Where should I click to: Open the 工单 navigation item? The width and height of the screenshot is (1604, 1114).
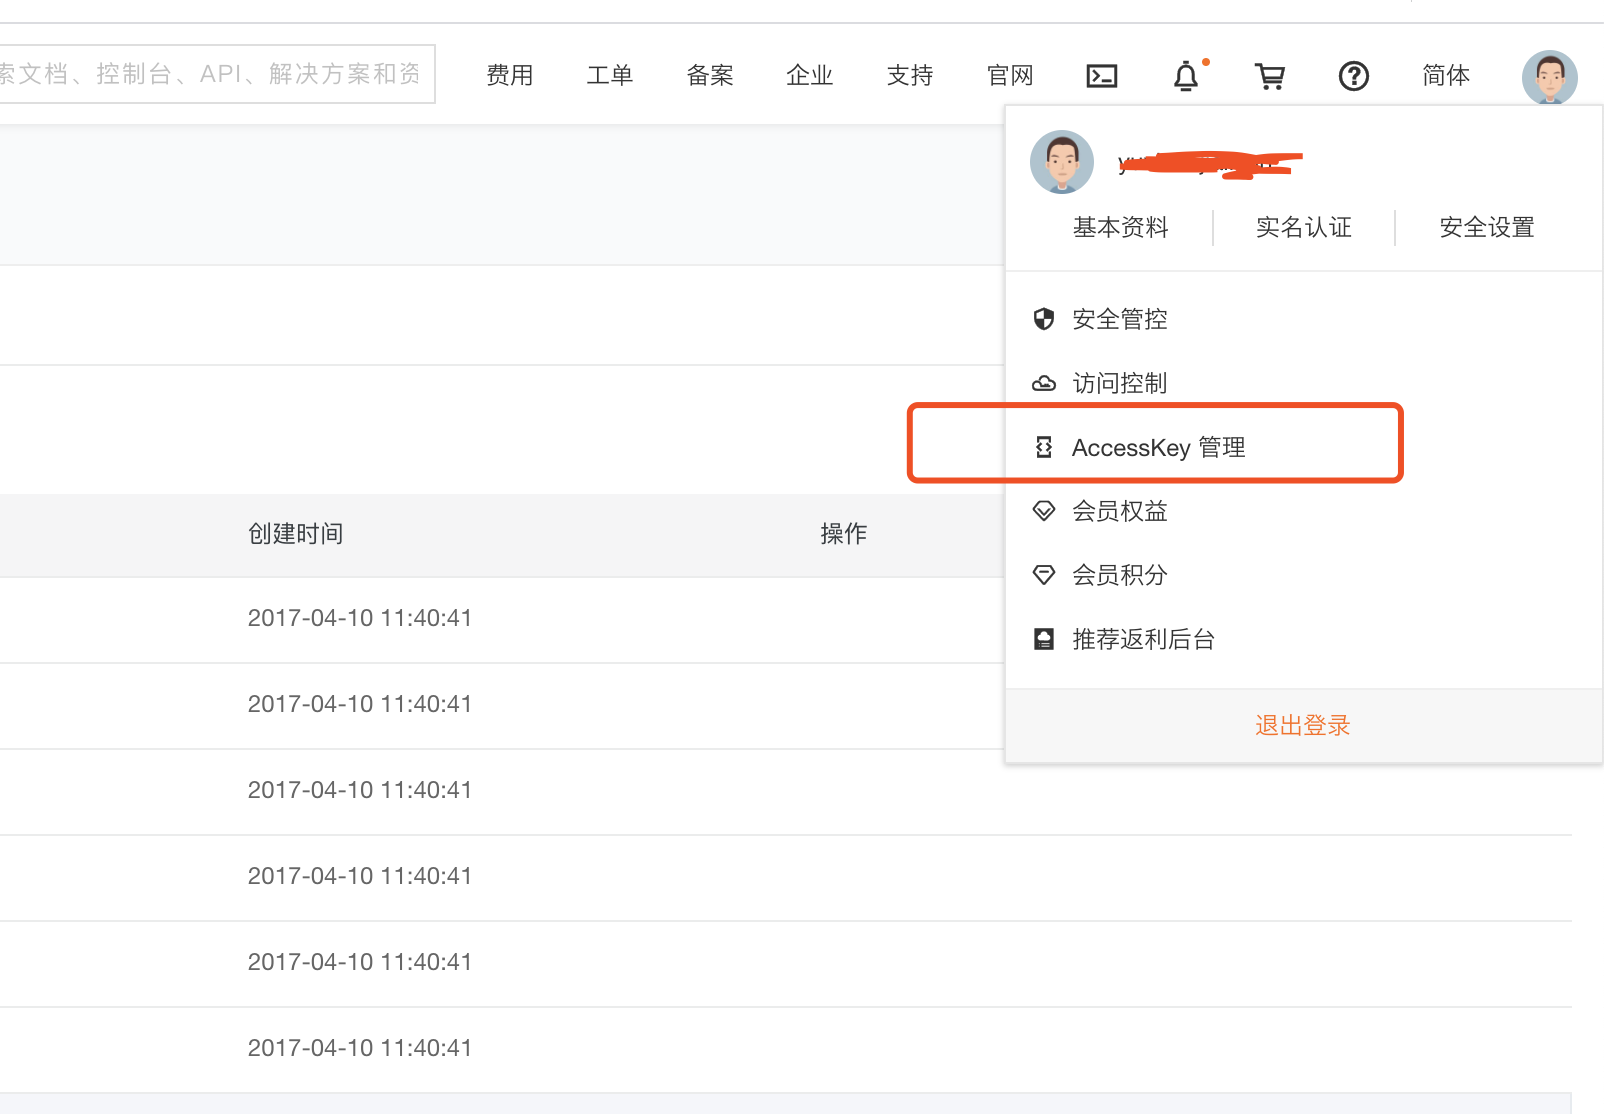(610, 76)
